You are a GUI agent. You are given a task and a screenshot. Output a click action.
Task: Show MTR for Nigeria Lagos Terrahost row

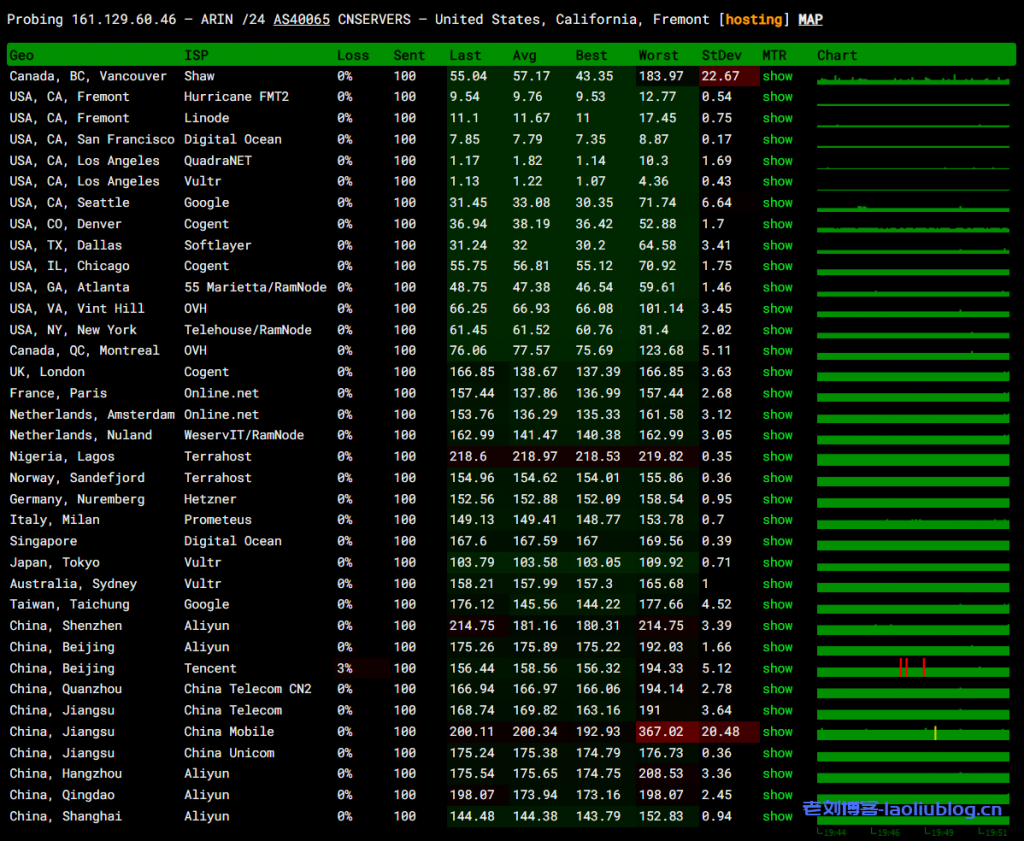777,456
